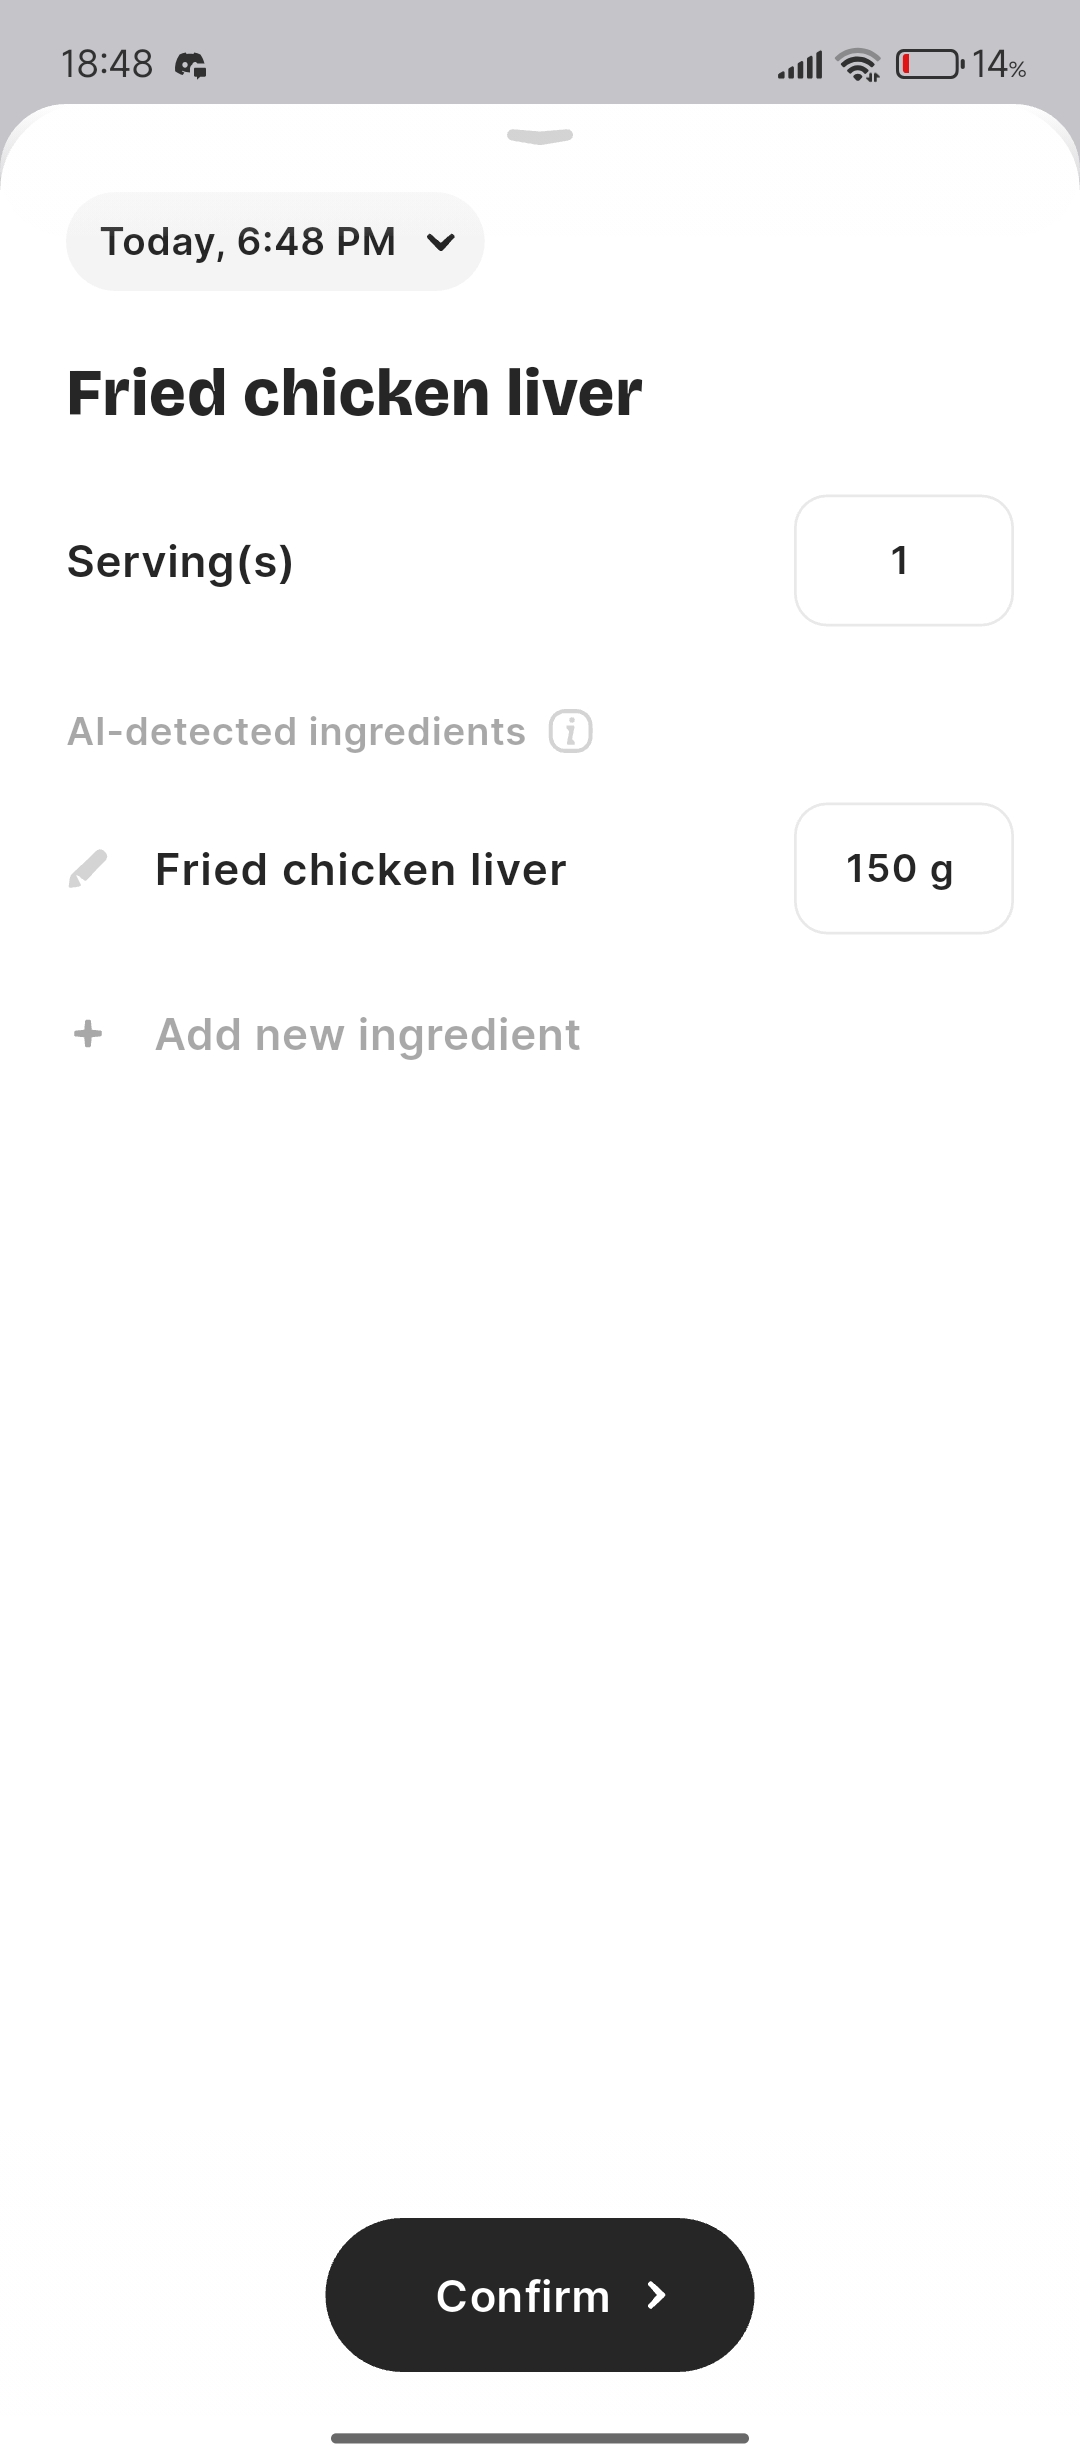
Task: Tap the "Fried chicken liver" meal title
Action: click(x=354, y=392)
